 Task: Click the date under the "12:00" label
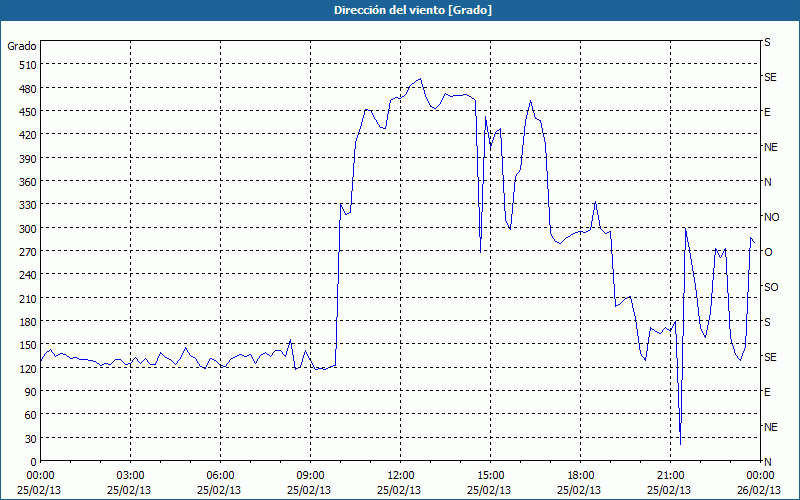(399, 490)
